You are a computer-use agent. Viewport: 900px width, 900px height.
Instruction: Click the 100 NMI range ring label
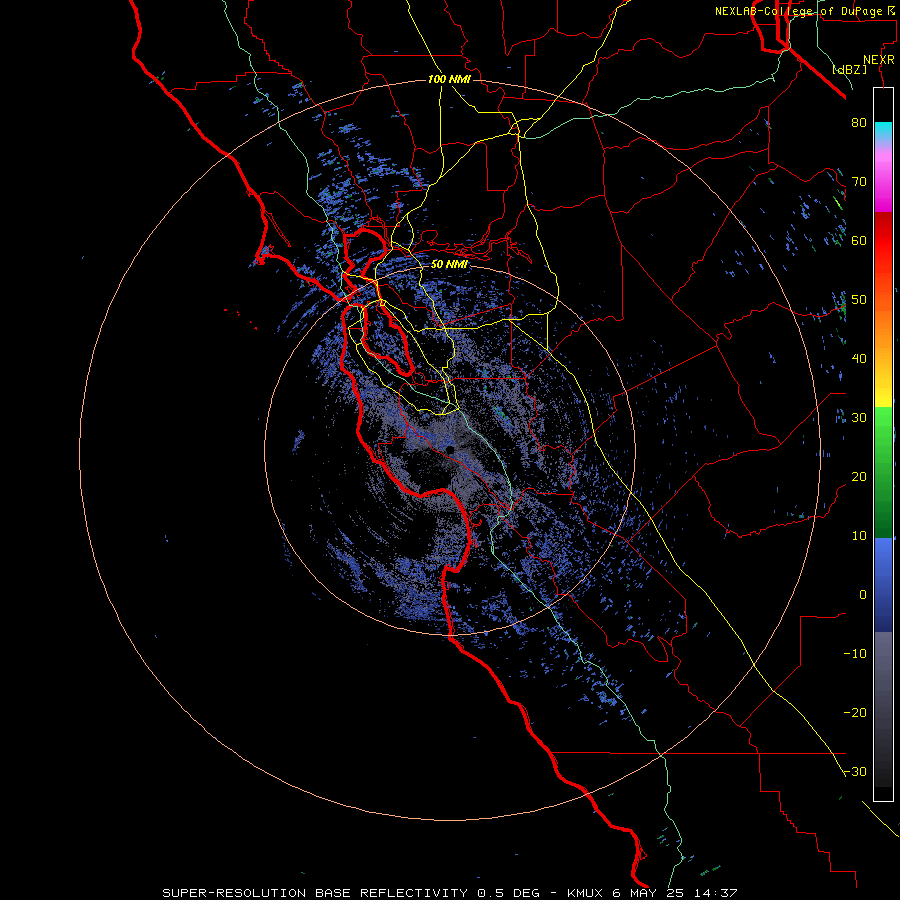pyautogui.click(x=449, y=79)
